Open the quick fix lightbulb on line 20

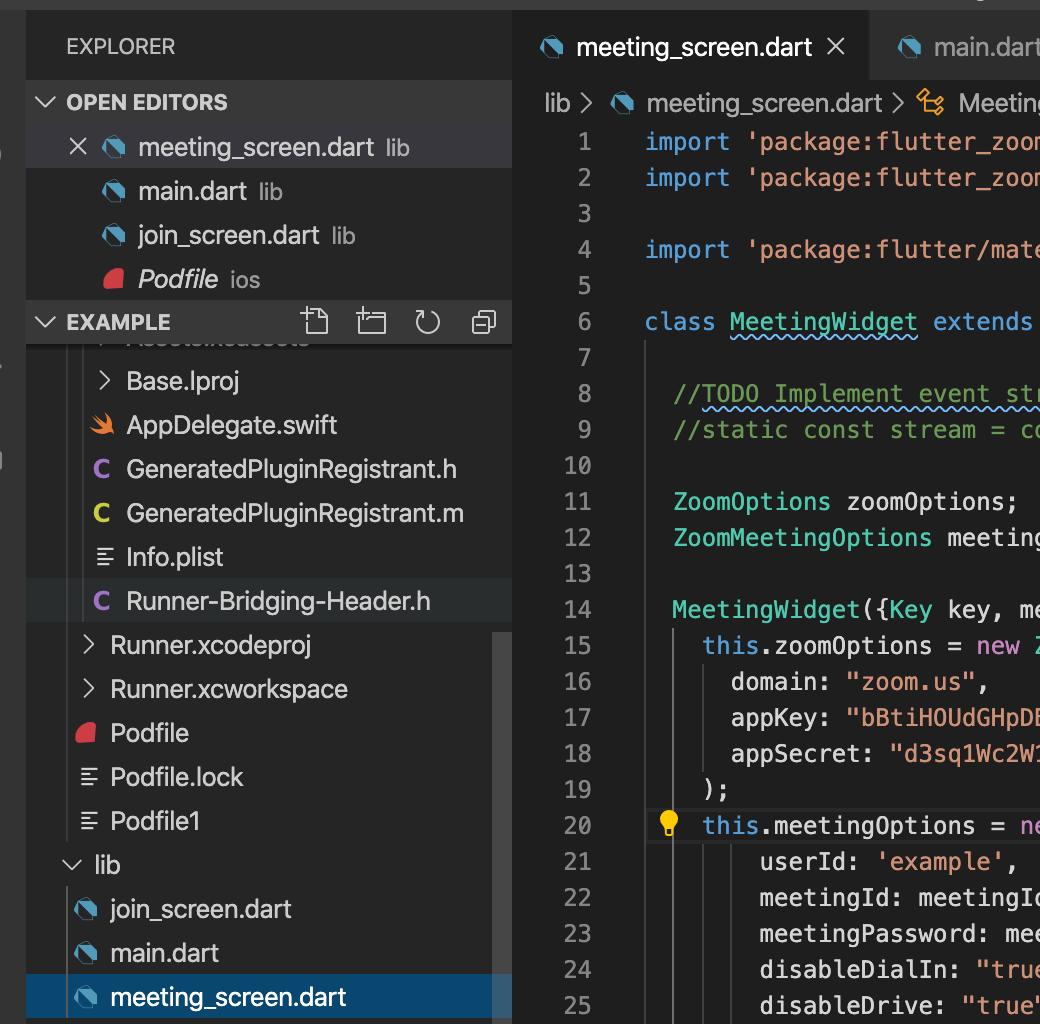coord(668,824)
